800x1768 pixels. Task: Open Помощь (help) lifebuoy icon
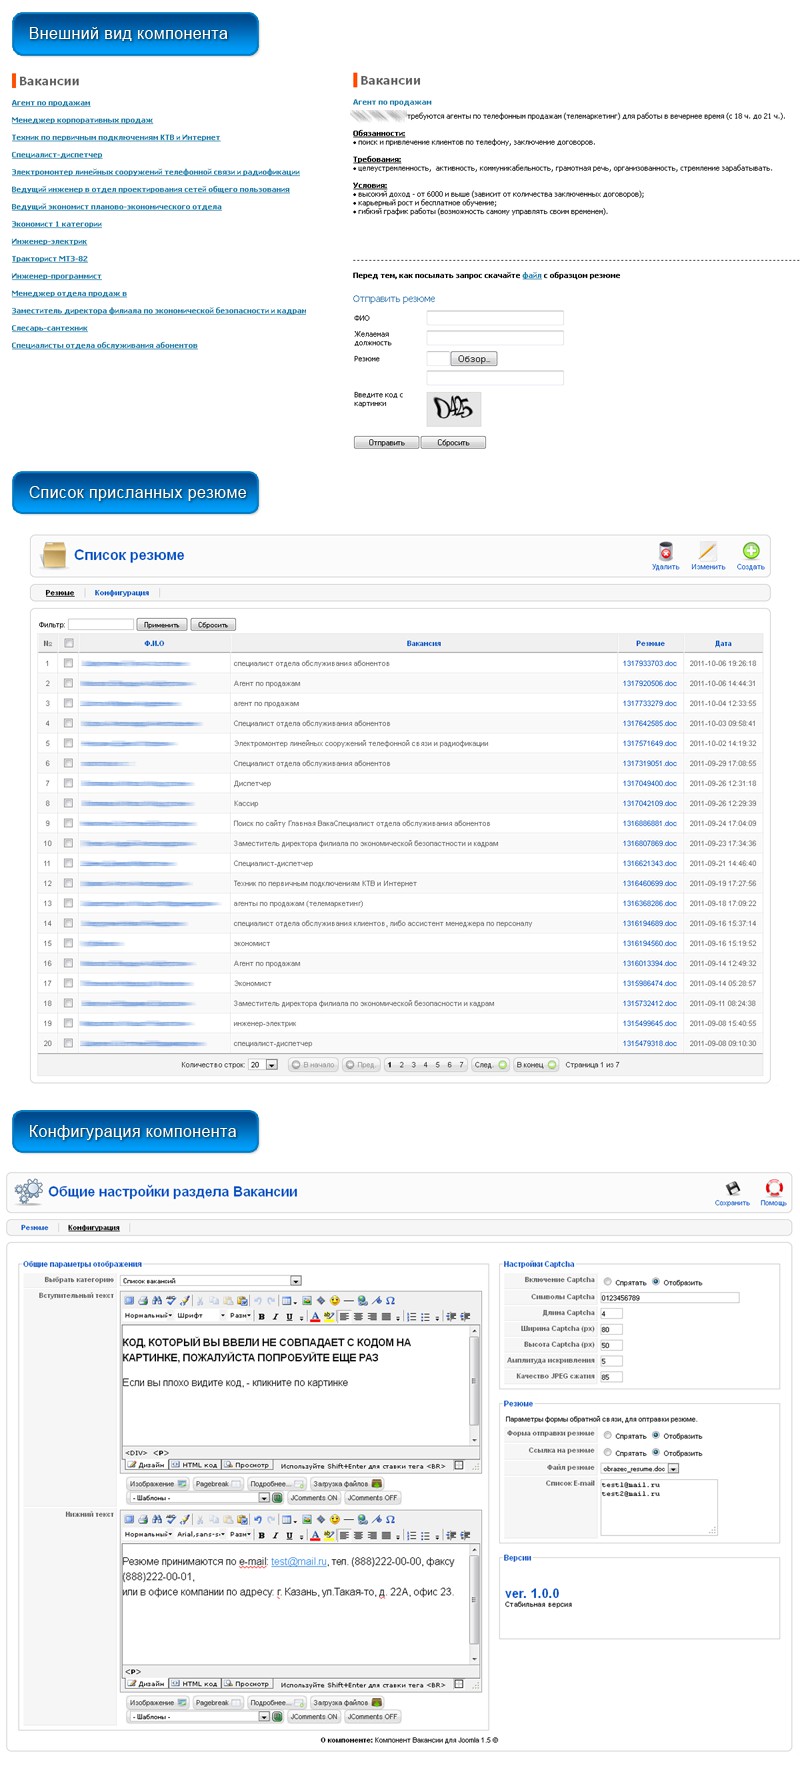tap(773, 1188)
